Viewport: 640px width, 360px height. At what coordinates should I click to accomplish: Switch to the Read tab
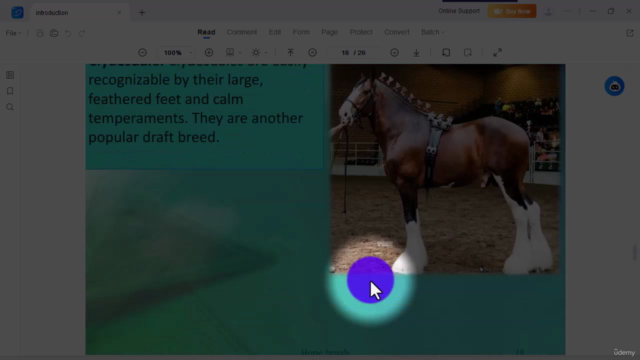pos(206,32)
